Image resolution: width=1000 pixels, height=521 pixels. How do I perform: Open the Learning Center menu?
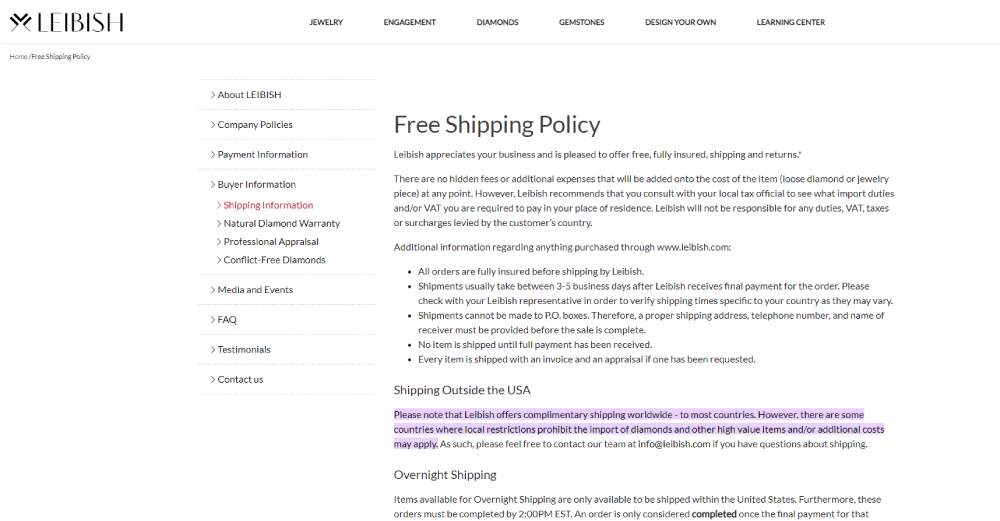point(790,22)
